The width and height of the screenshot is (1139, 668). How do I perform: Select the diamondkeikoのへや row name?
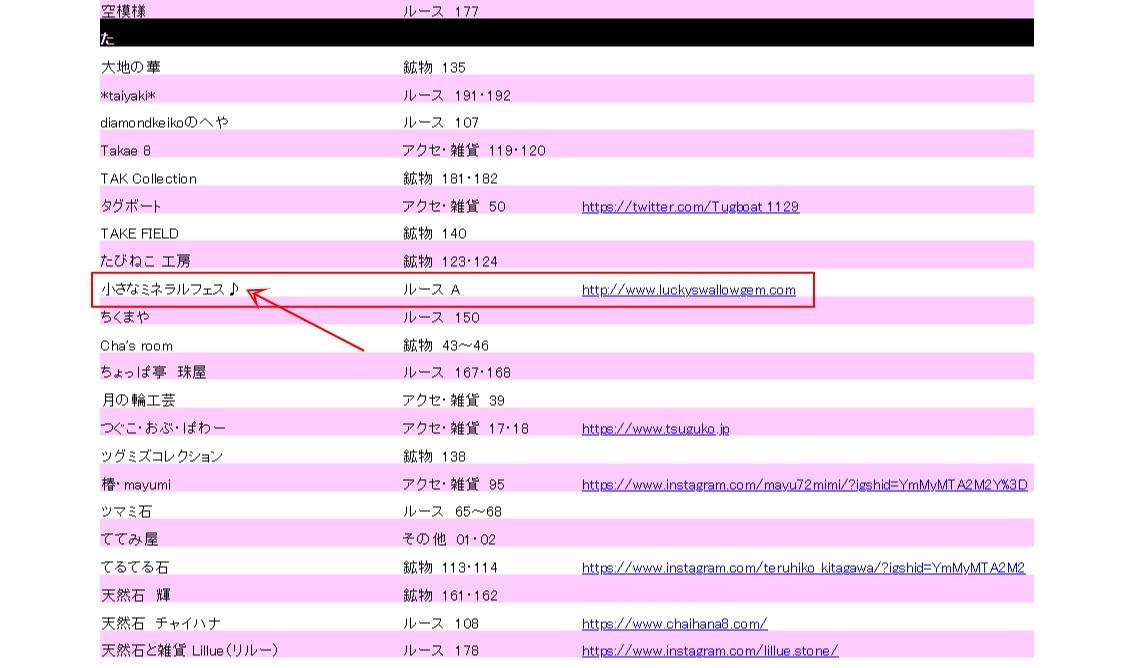pyautogui.click(x=164, y=123)
